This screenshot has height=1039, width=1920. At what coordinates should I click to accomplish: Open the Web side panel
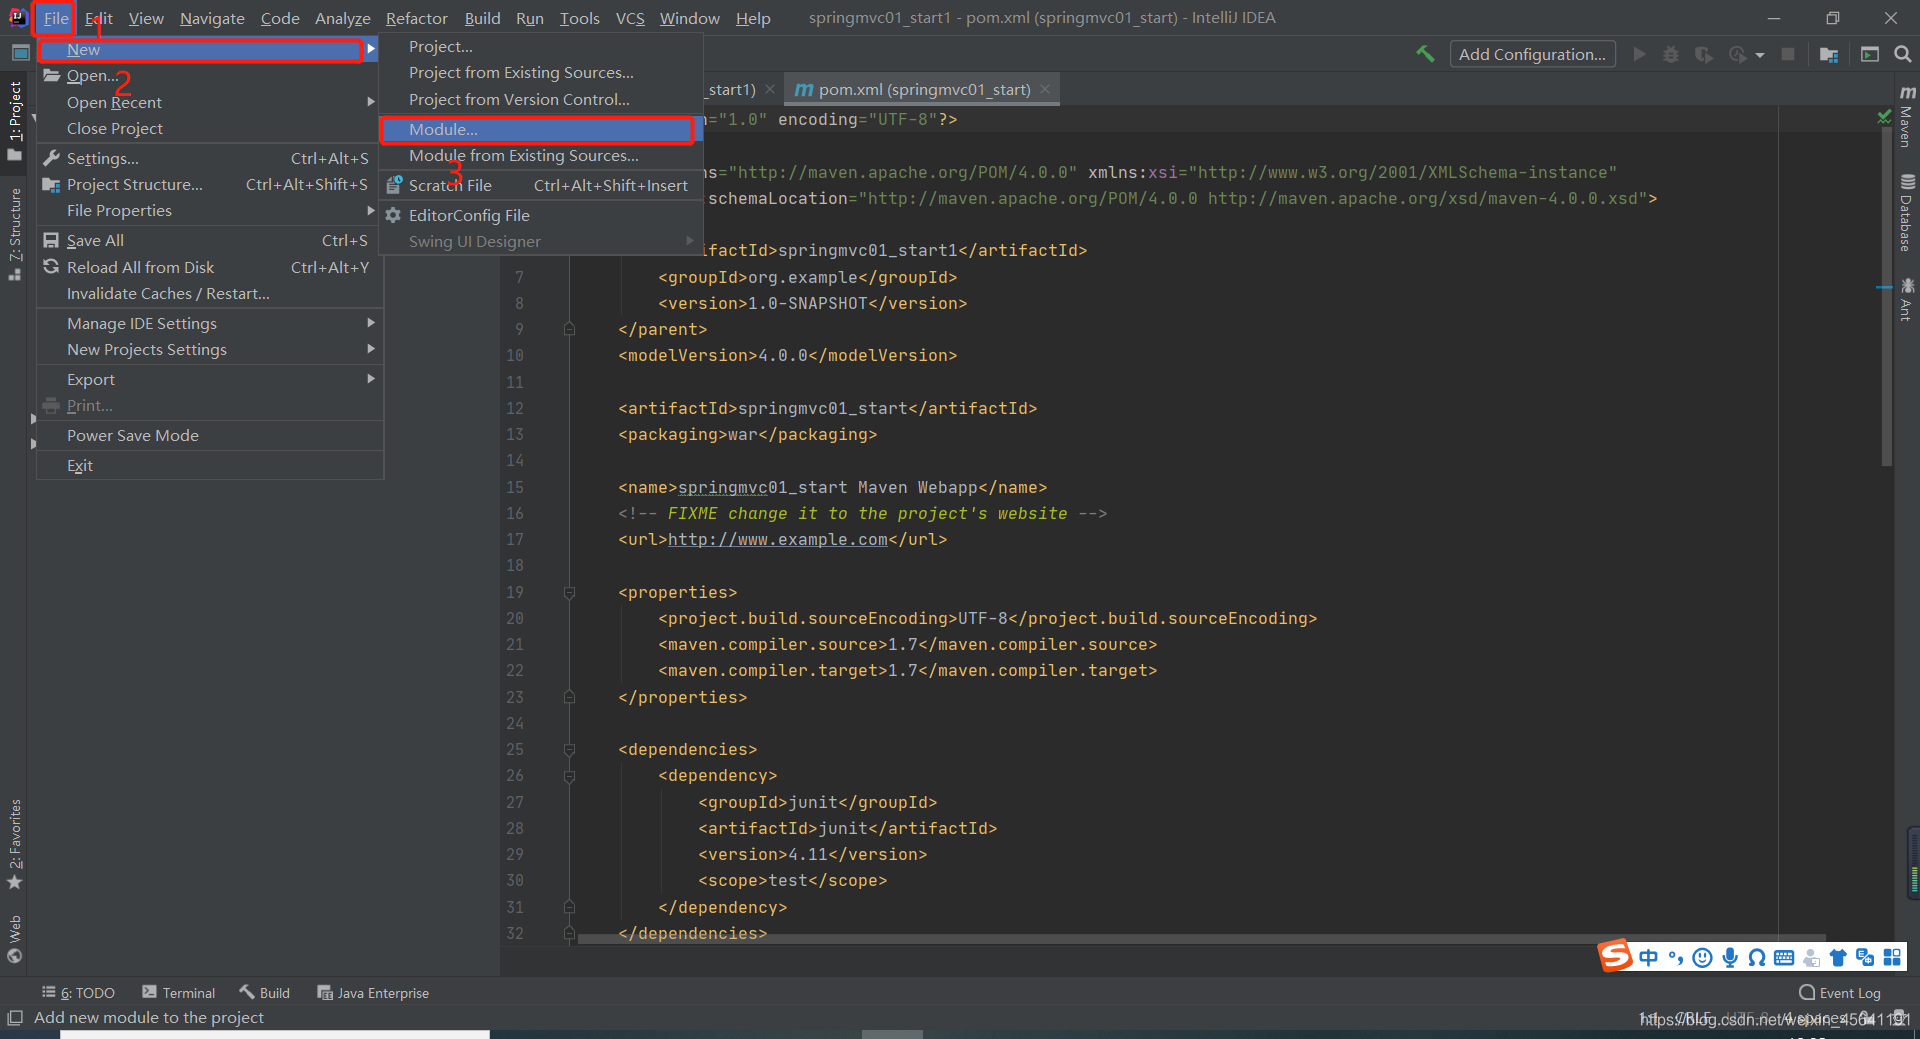[x=15, y=939]
